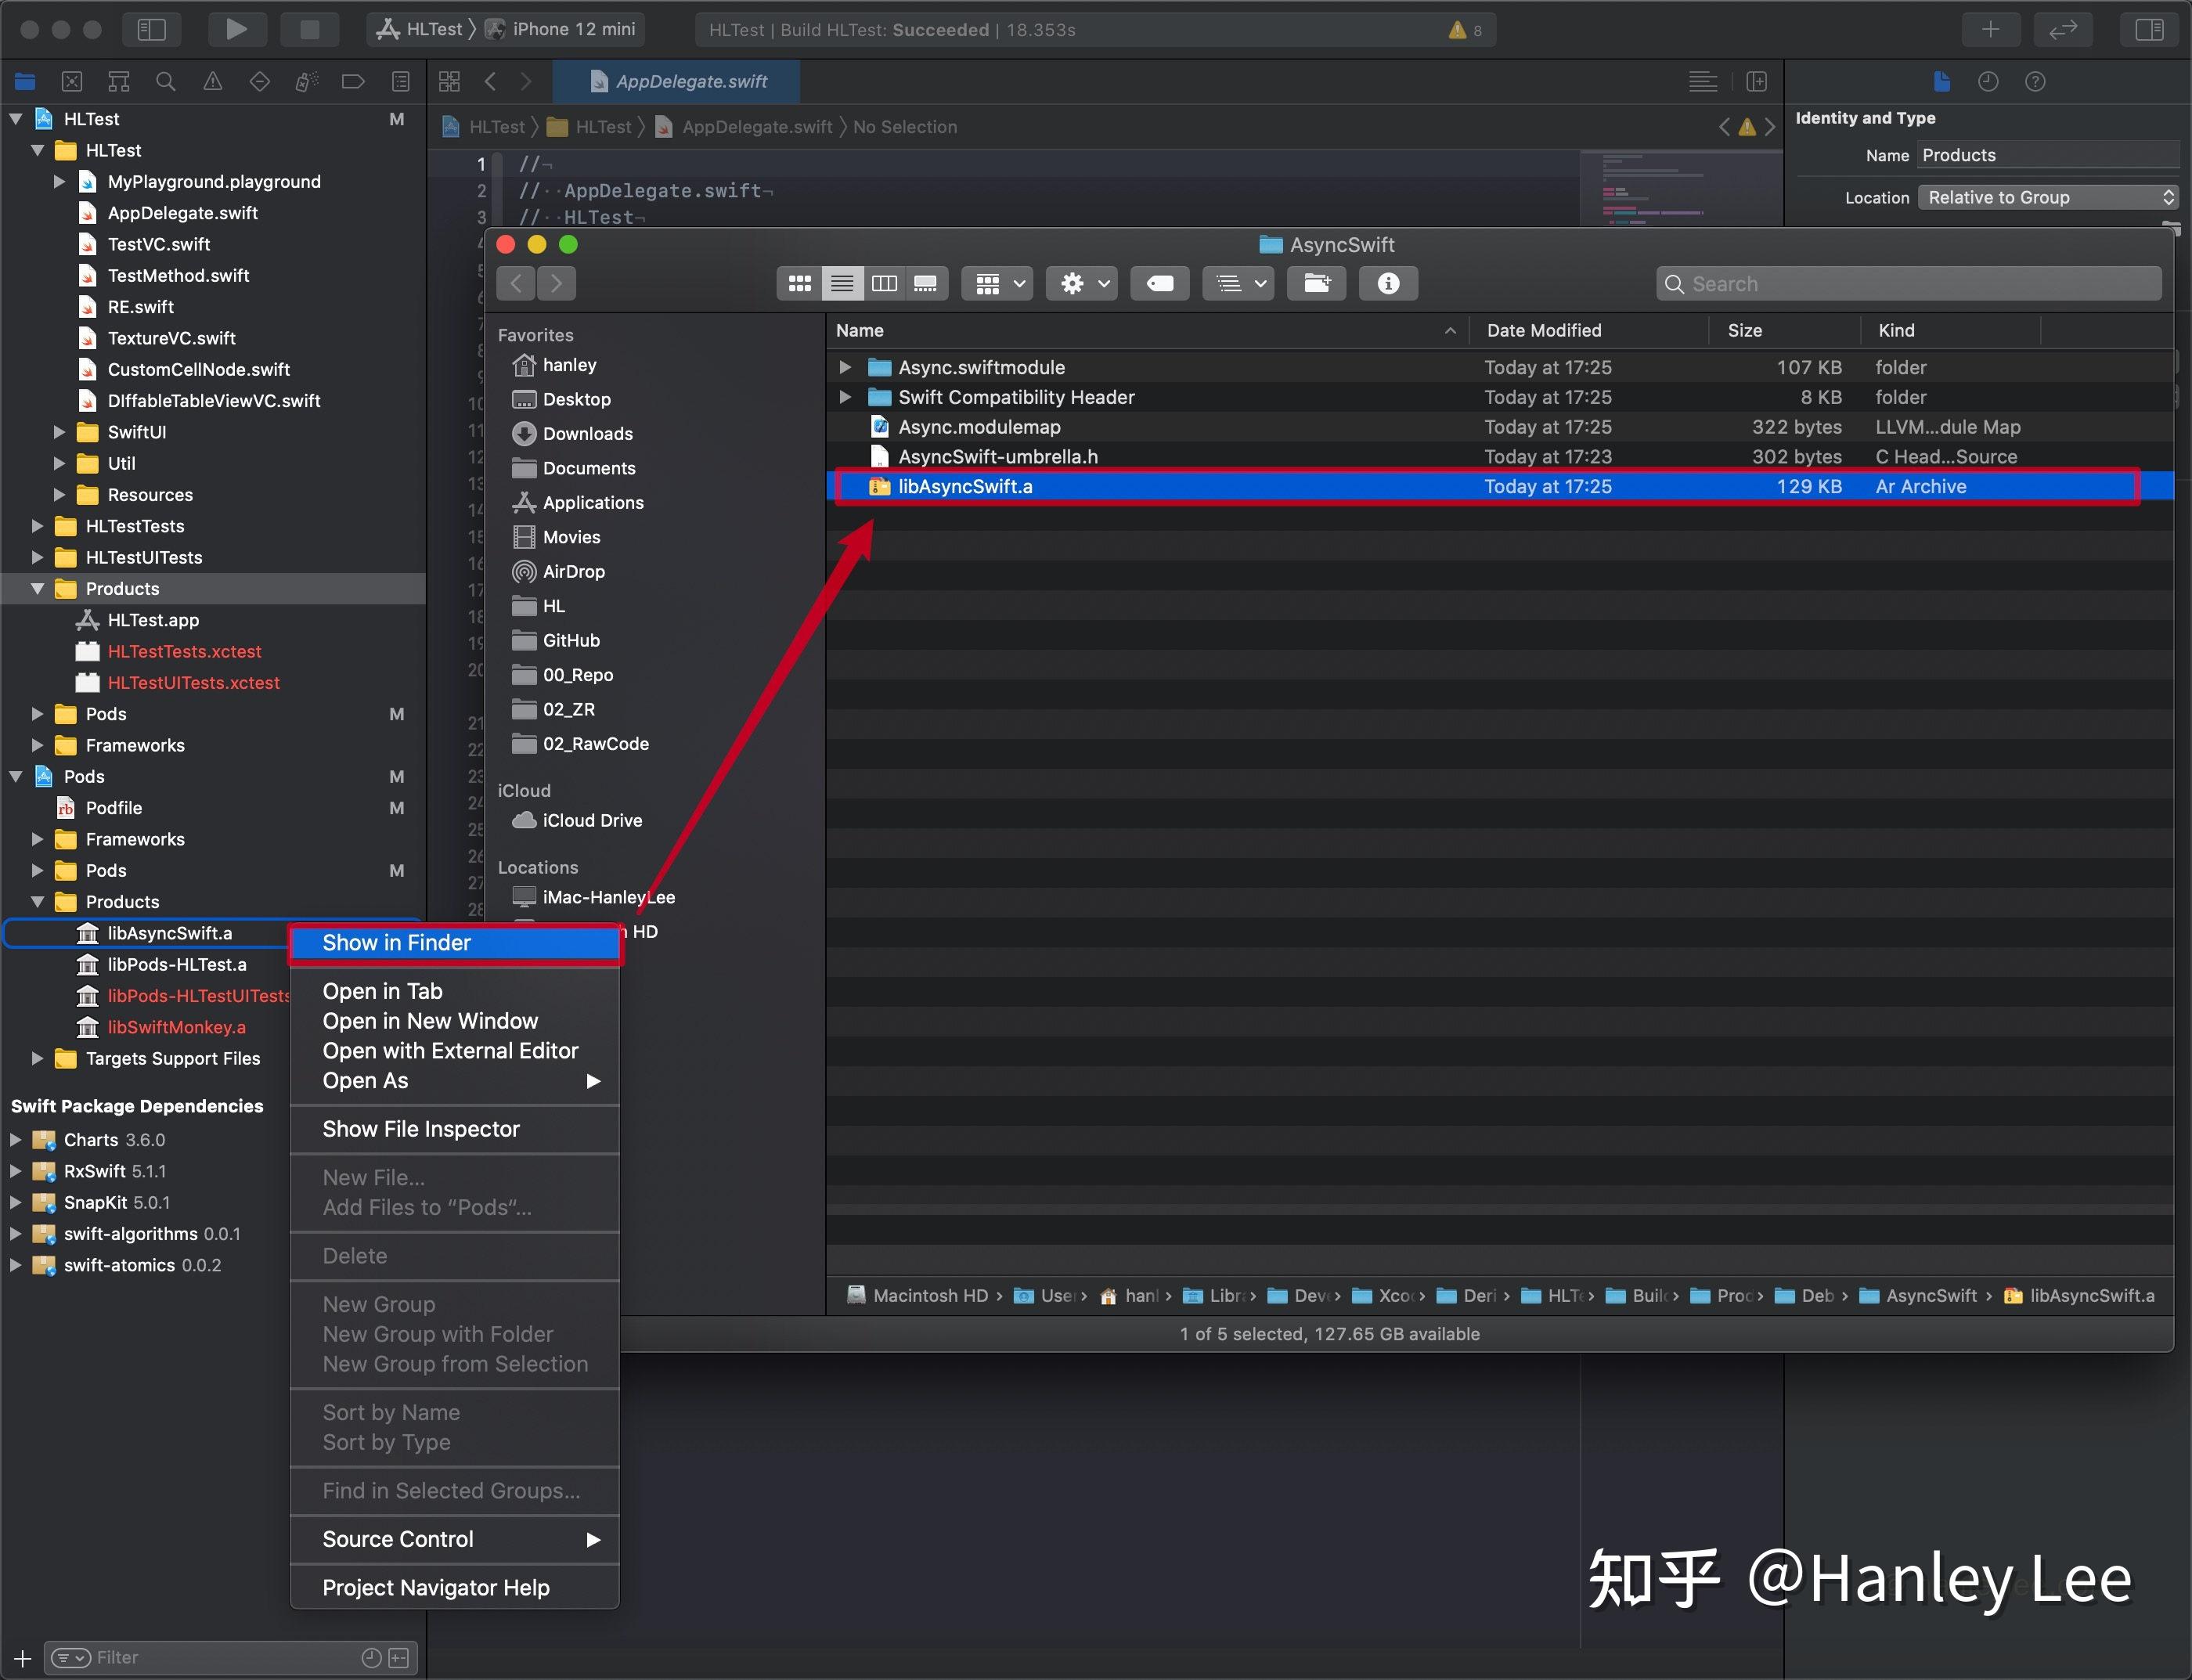Click Open with External Editor menu entry

point(450,1051)
